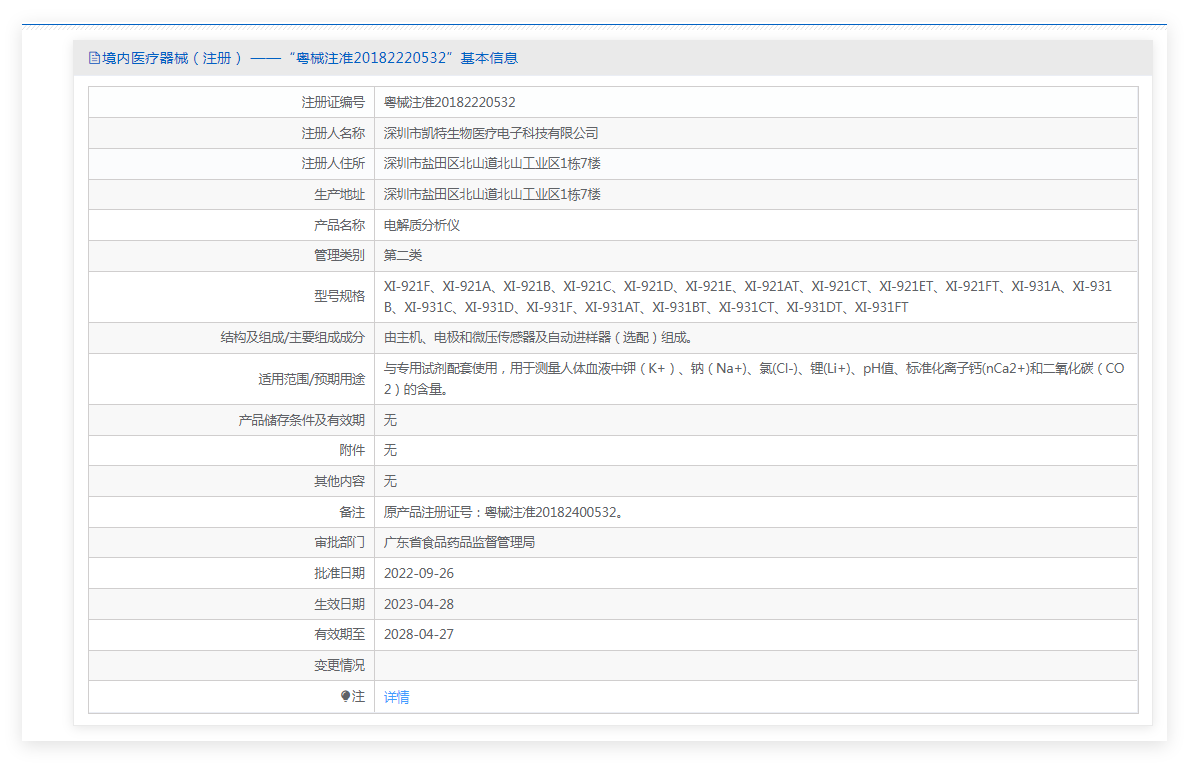Click 无 in the 其他内容 row
This screenshot has width=1189, height=763.
click(391, 482)
